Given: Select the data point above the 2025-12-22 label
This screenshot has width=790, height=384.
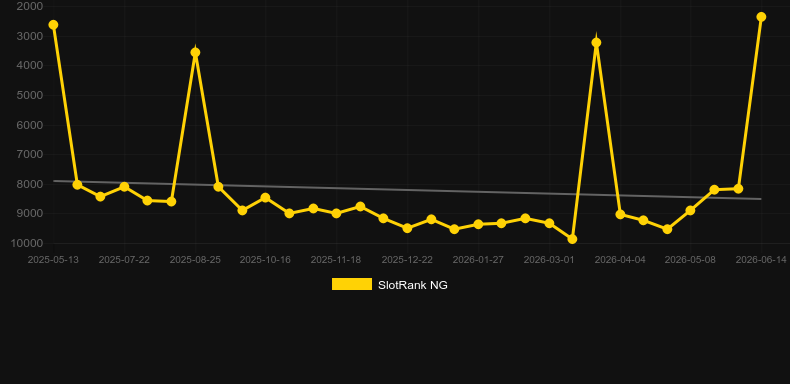Looking at the screenshot, I should (407, 228).
